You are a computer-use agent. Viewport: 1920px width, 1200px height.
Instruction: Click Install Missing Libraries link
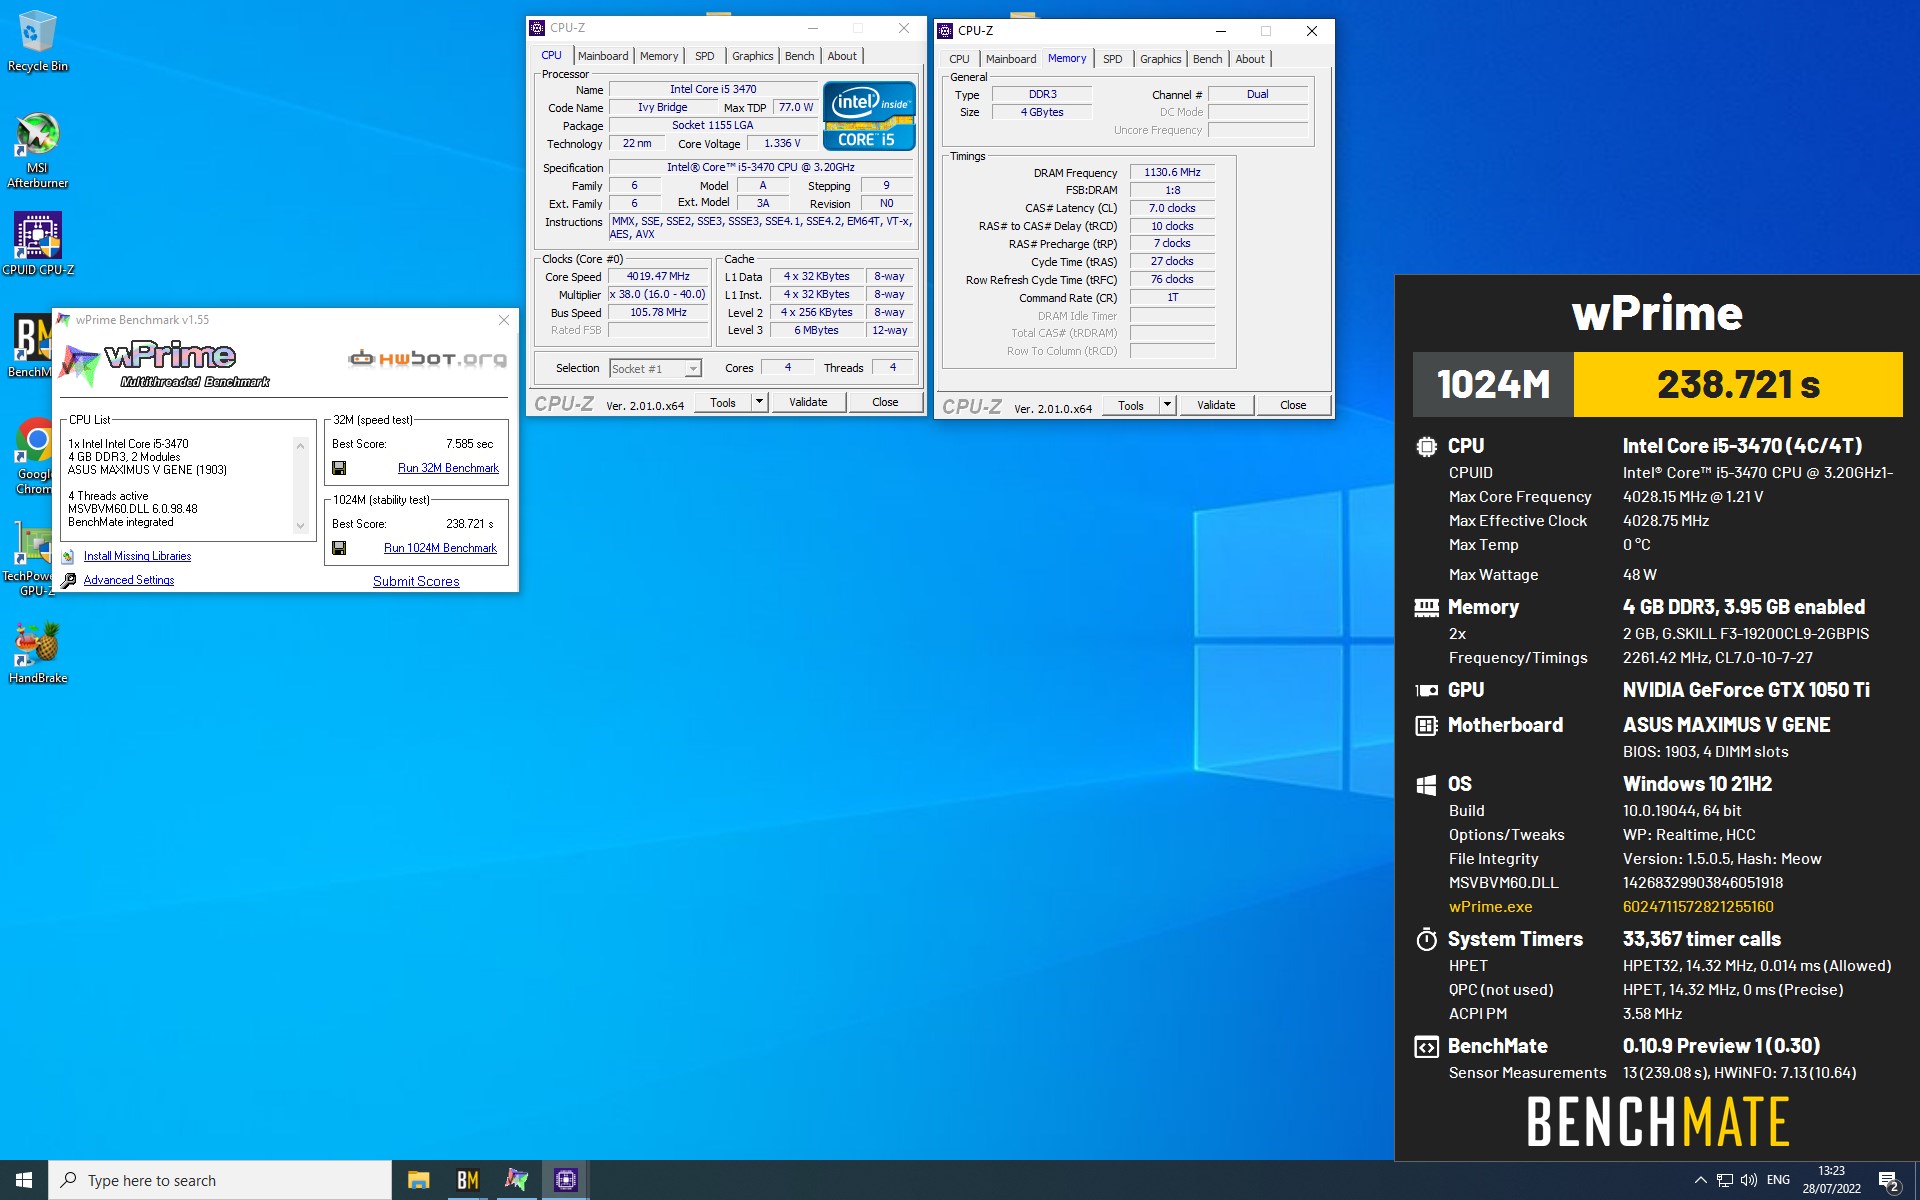pos(137,556)
